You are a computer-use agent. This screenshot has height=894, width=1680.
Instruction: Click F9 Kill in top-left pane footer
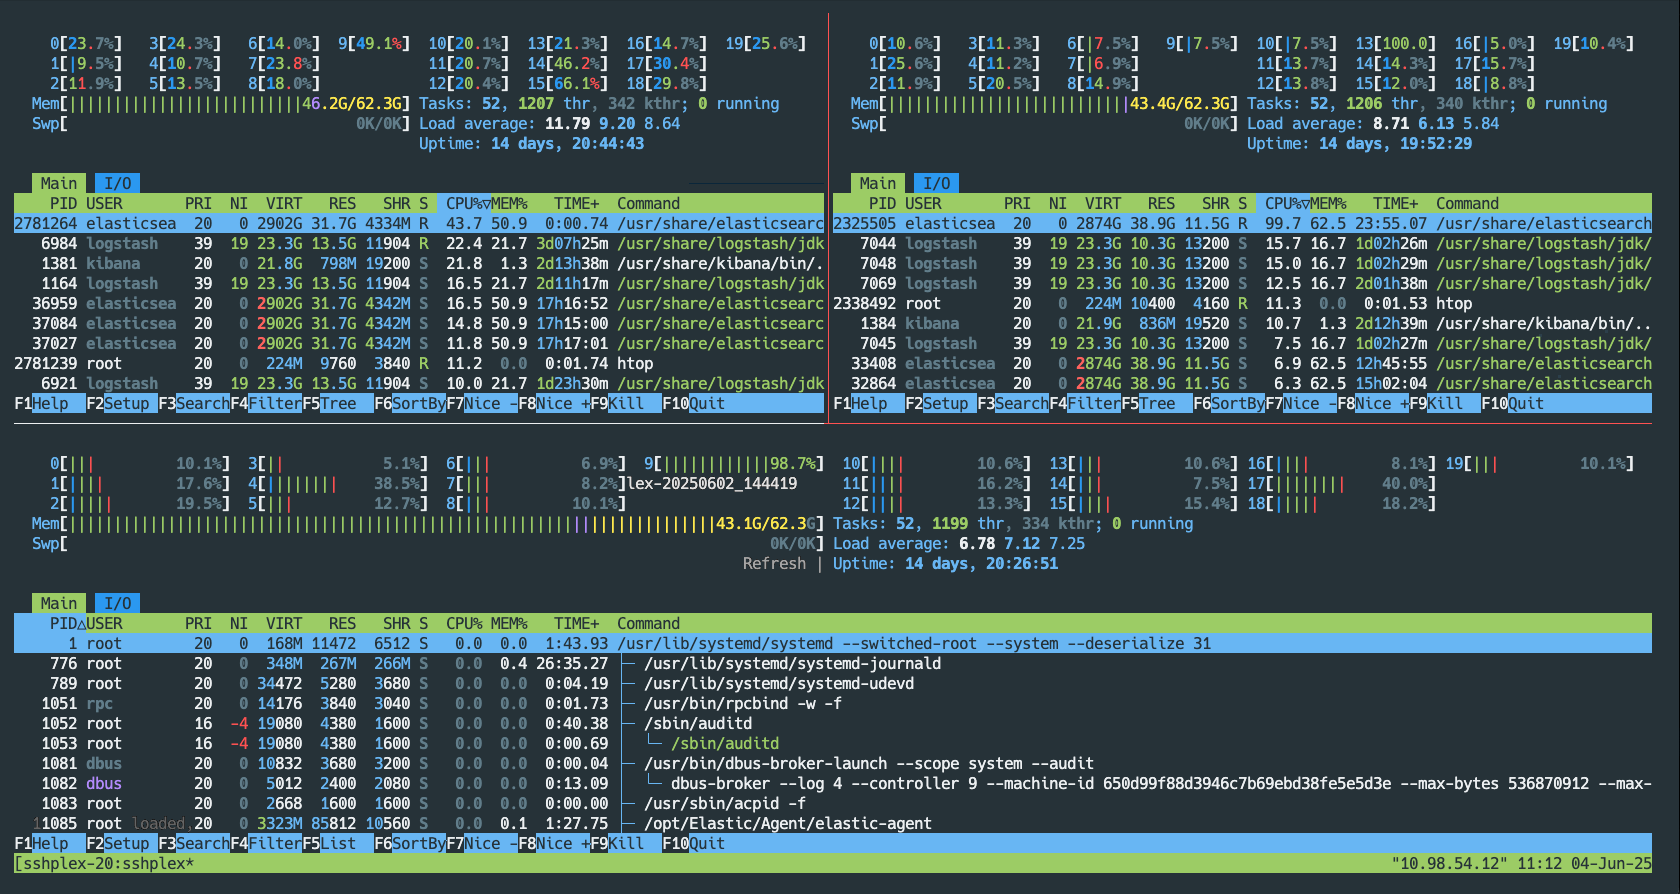[626, 403]
